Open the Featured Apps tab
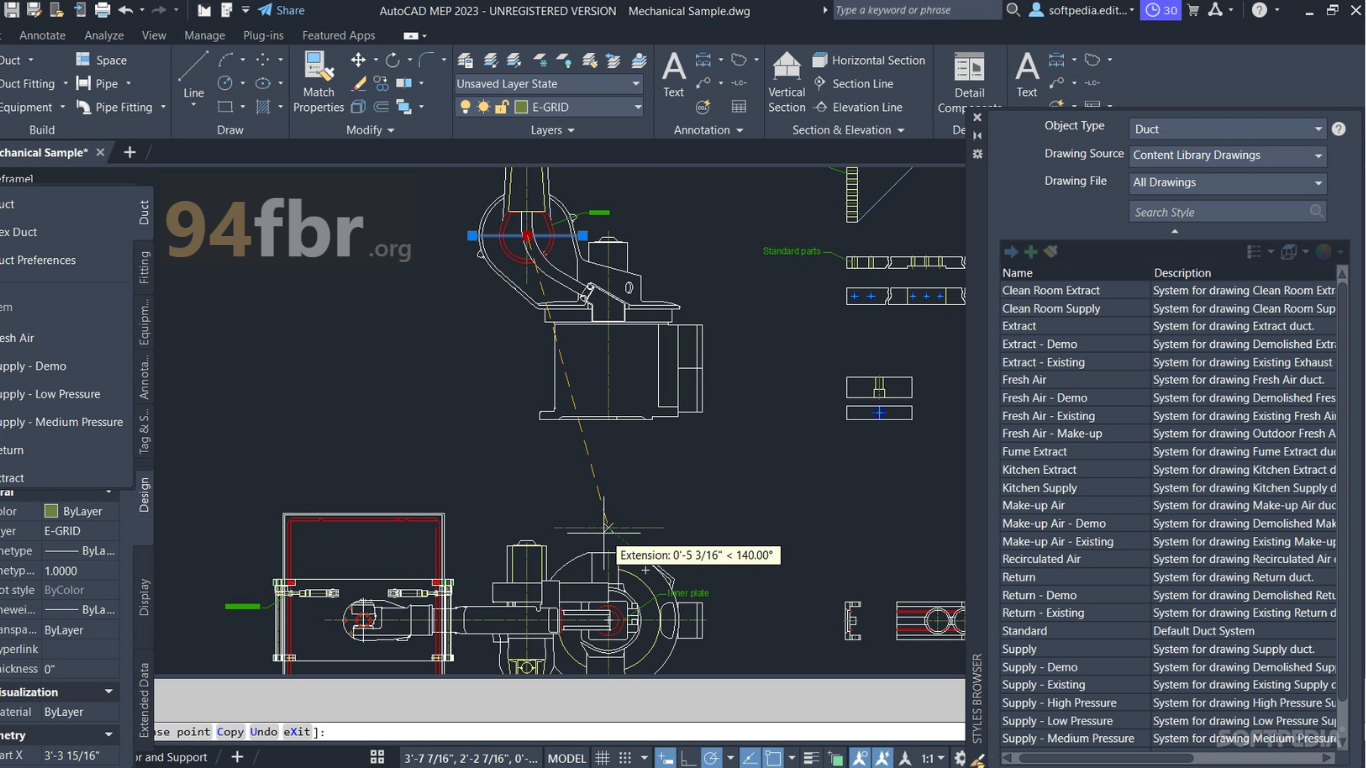This screenshot has width=1366, height=768. coord(338,35)
